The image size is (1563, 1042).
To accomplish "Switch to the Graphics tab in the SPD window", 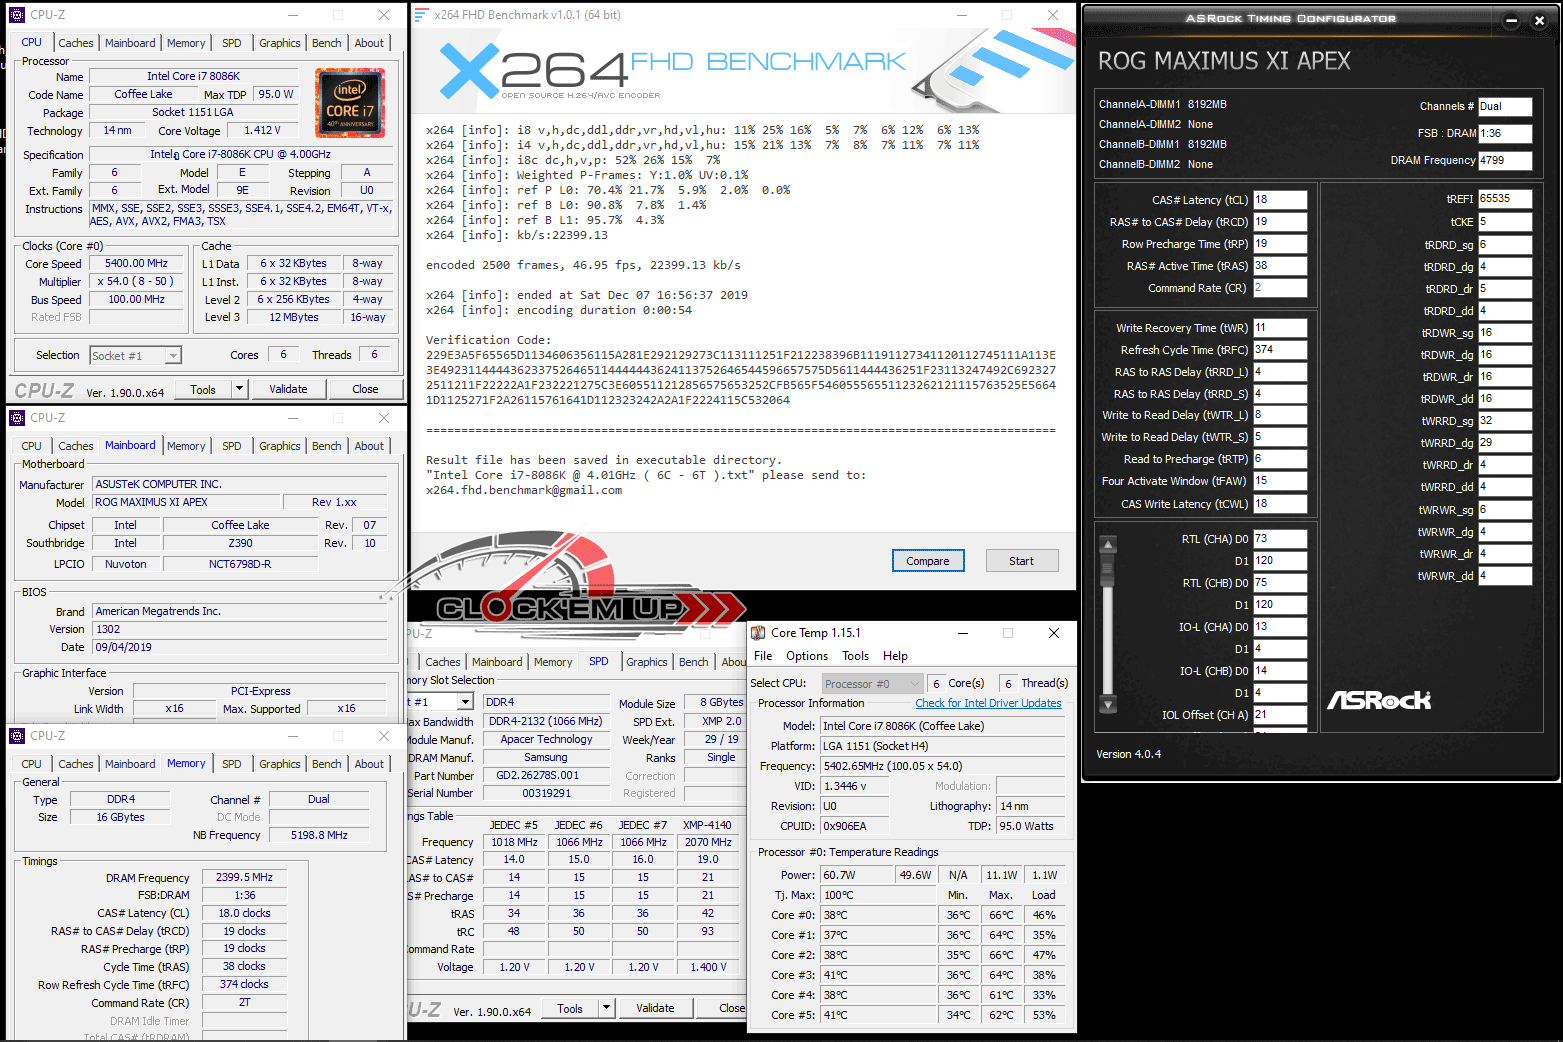I will coord(646,662).
